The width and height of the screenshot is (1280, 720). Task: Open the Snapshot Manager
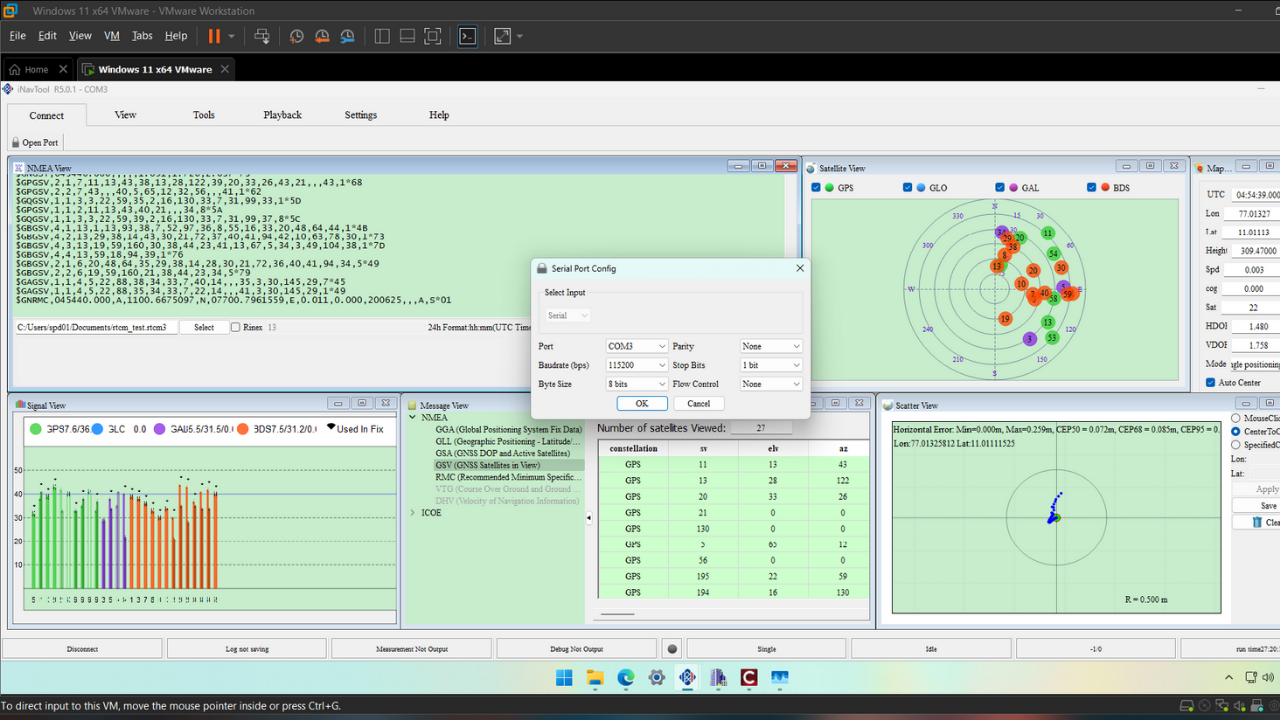pos(347,36)
